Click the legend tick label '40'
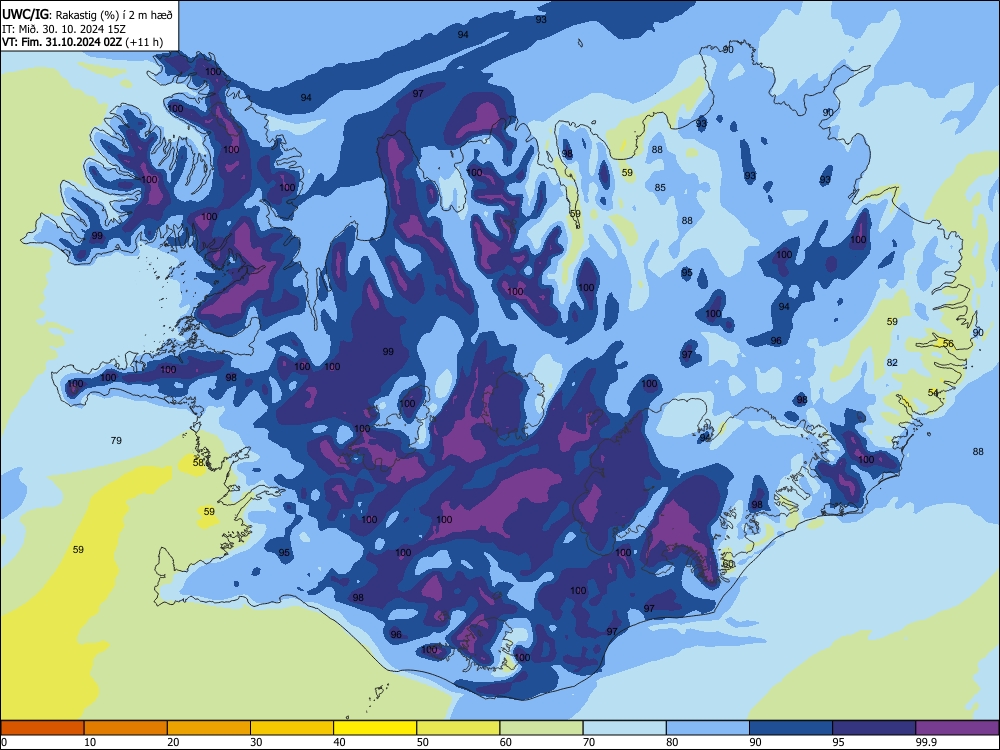Image resolution: width=1000 pixels, height=750 pixels. click(340, 742)
